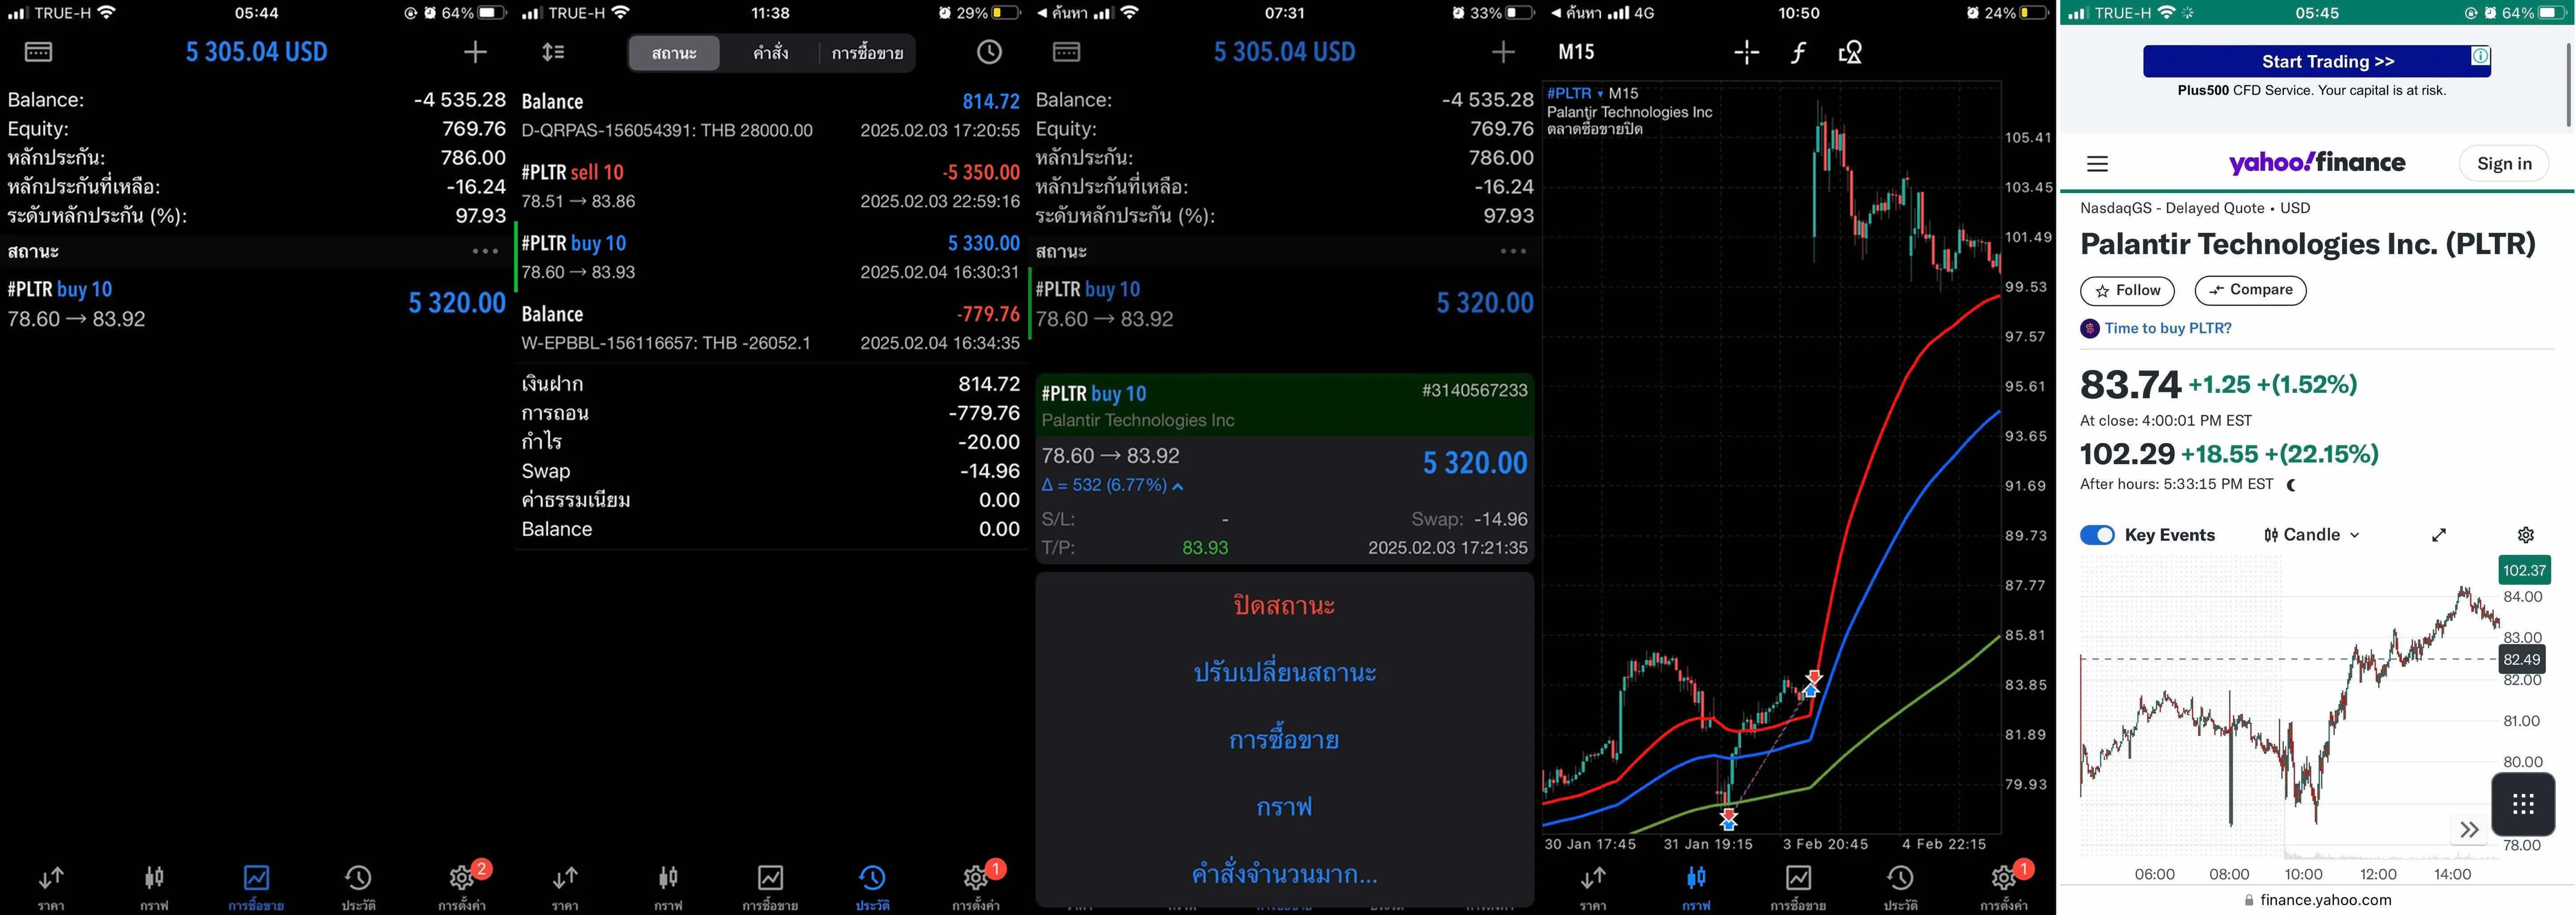Tap the plus new-order icon in the 07:31 screen
Viewport: 2576px width, 915px height.
click(1503, 52)
